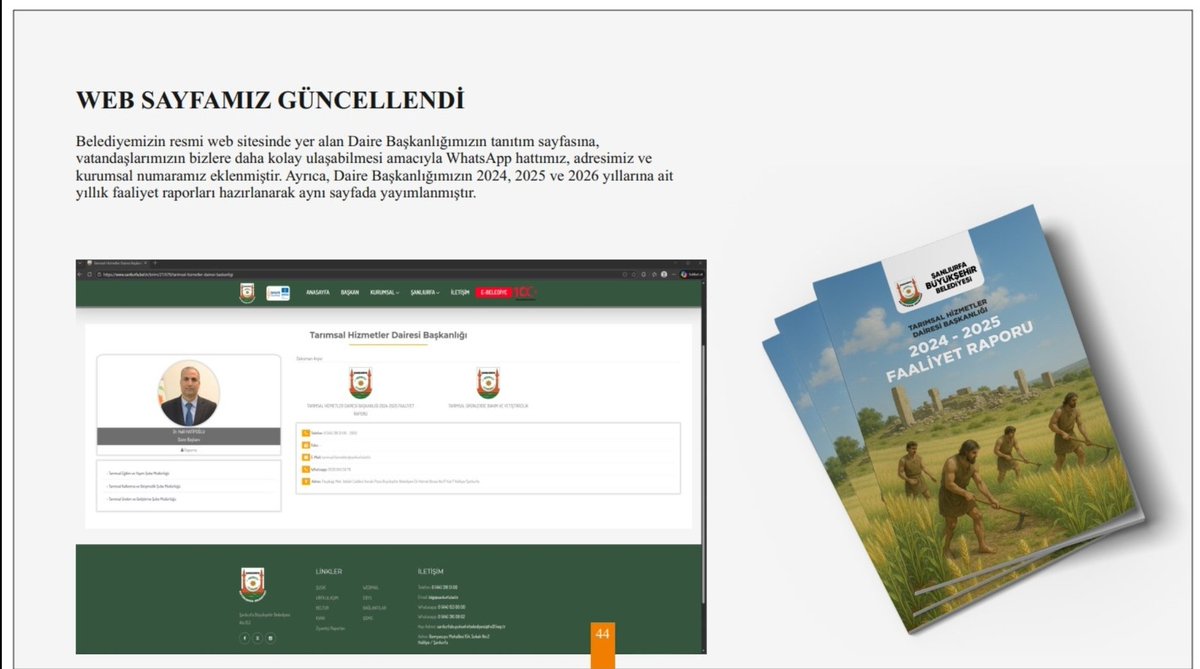This screenshot has height=669, width=1200.
Task: Open the browser profile avatar icon
Action: coord(663,274)
